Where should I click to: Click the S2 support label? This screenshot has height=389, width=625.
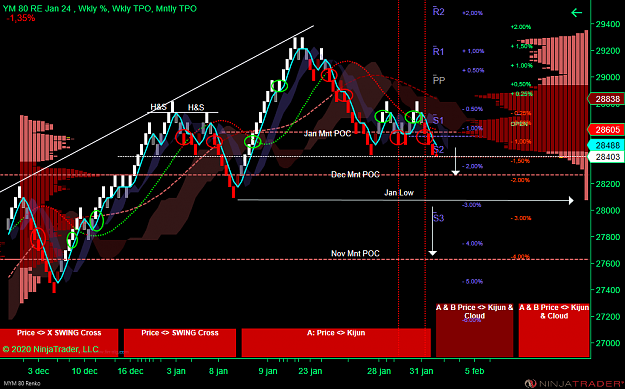click(x=438, y=150)
